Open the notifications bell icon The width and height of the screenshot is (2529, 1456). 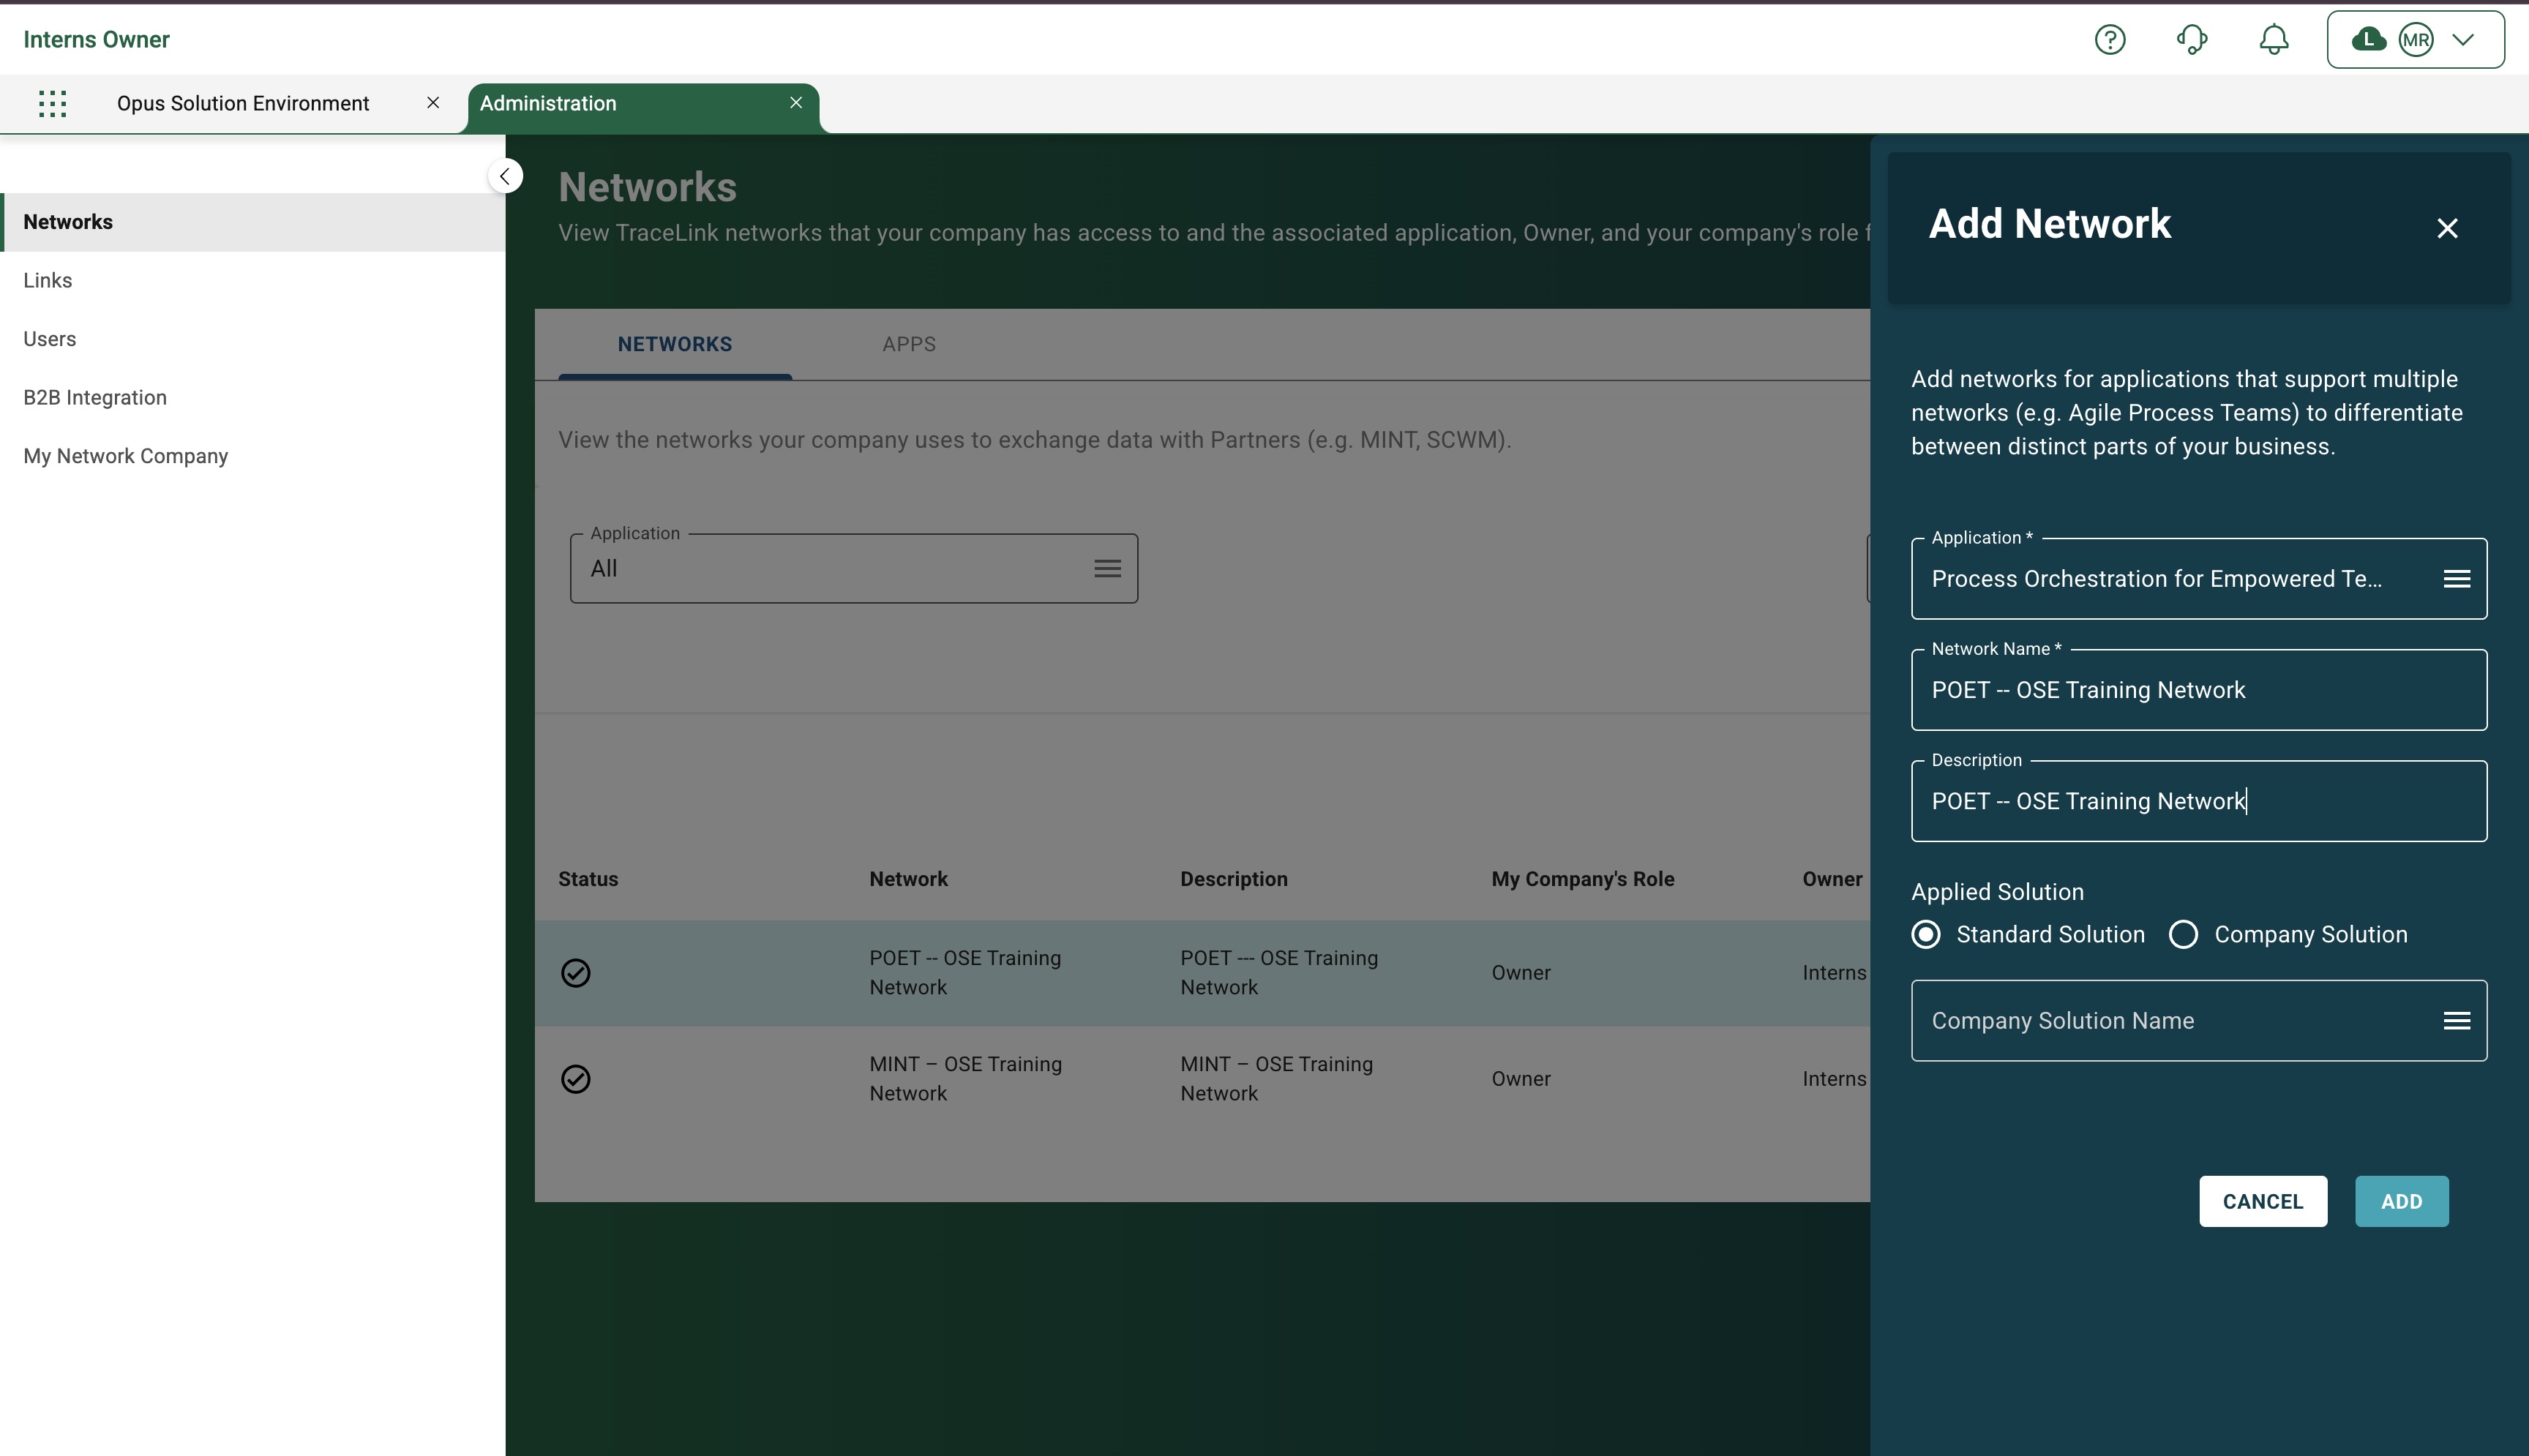(x=2274, y=40)
